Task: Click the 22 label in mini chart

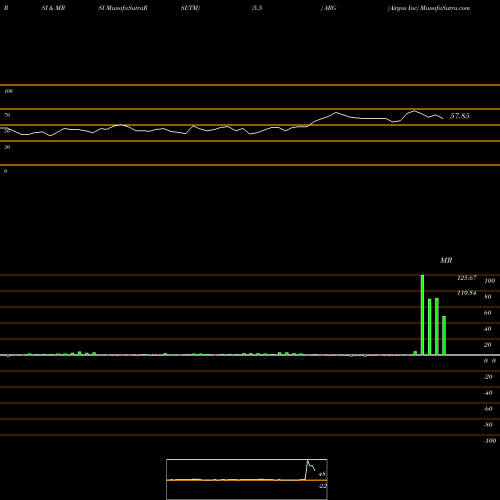Action: [x=322, y=486]
